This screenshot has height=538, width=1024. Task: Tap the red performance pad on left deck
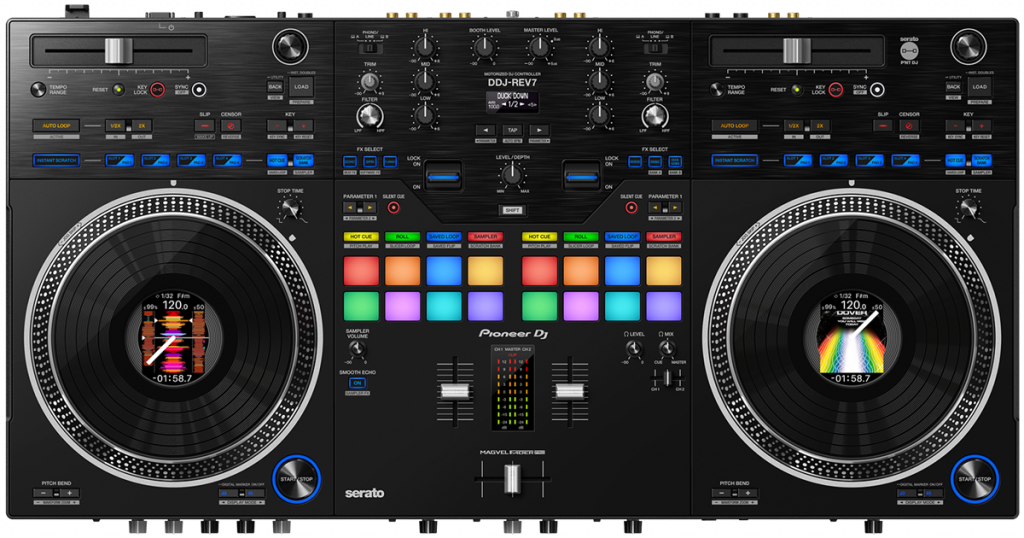click(361, 270)
